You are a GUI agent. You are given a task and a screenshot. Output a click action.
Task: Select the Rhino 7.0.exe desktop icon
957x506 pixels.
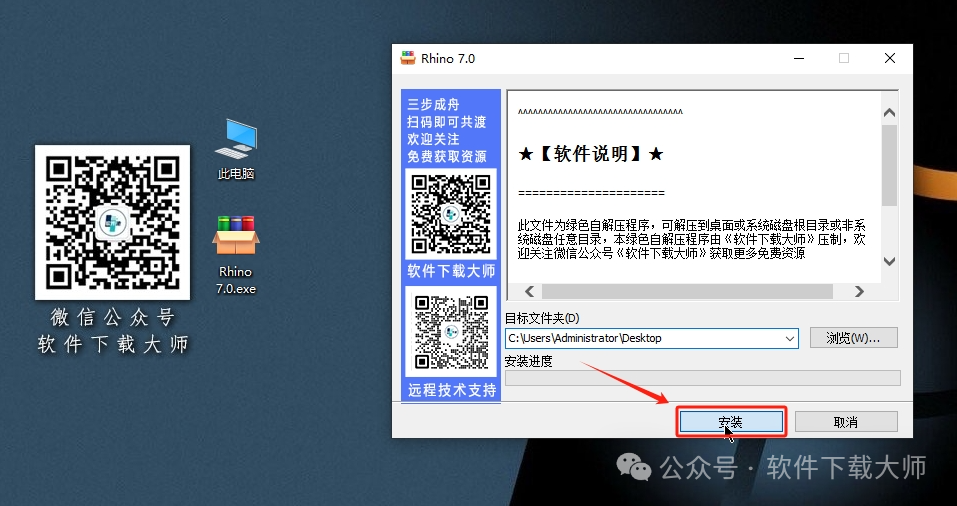click(236, 255)
